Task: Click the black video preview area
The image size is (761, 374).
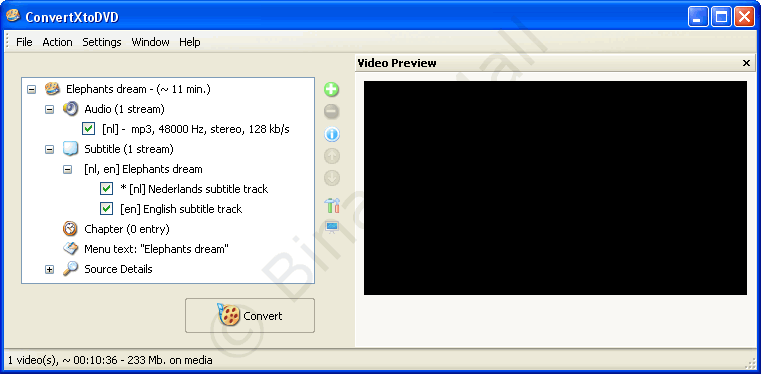Action: (555, 188)
